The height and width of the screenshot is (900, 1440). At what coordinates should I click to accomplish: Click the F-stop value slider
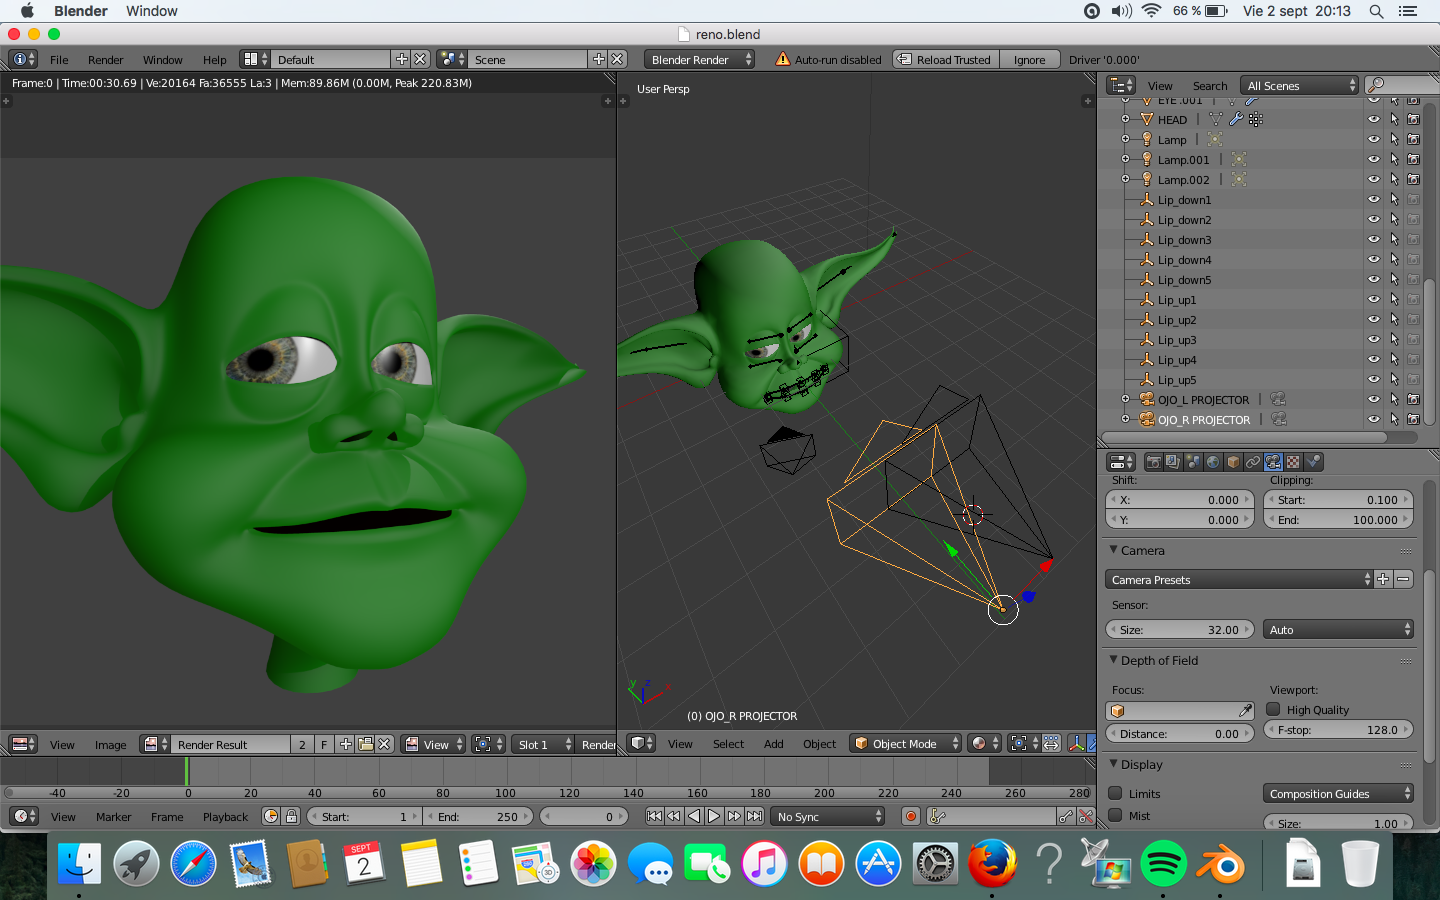click(1338, 729)
